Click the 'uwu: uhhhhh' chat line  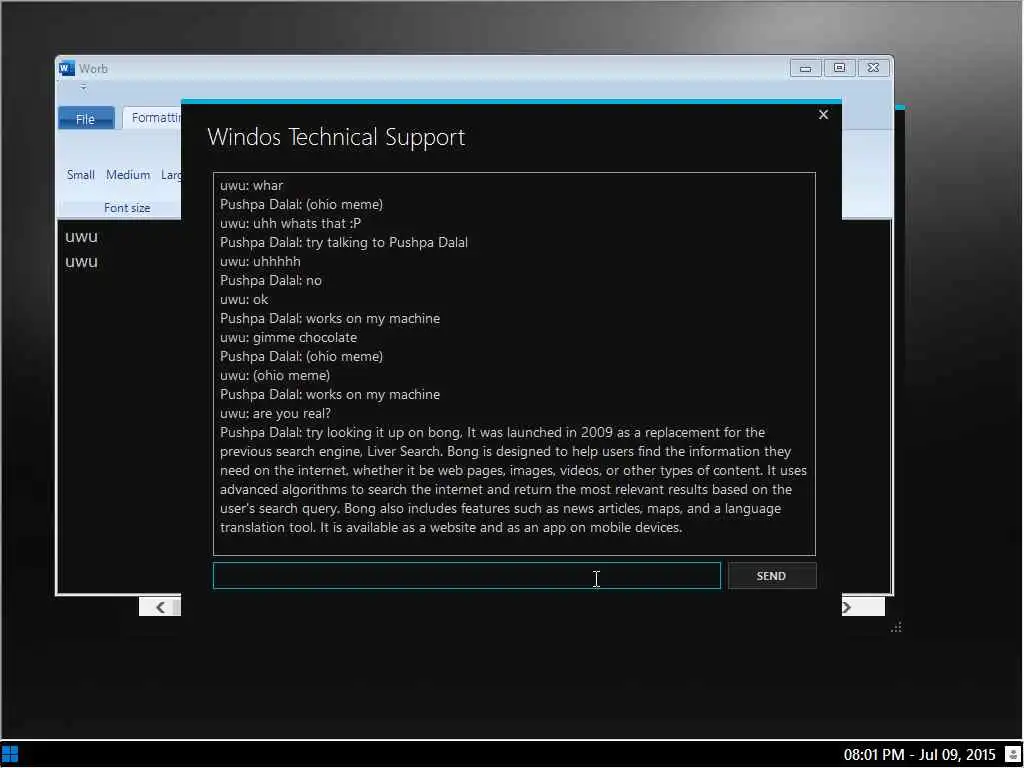coord(261,261)
